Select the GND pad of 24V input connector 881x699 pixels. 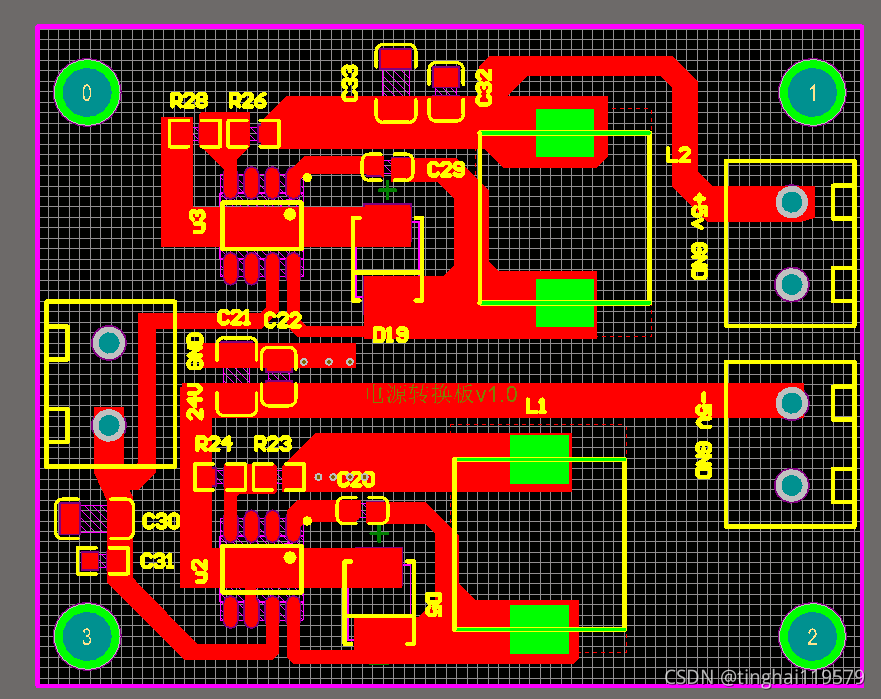108,342
